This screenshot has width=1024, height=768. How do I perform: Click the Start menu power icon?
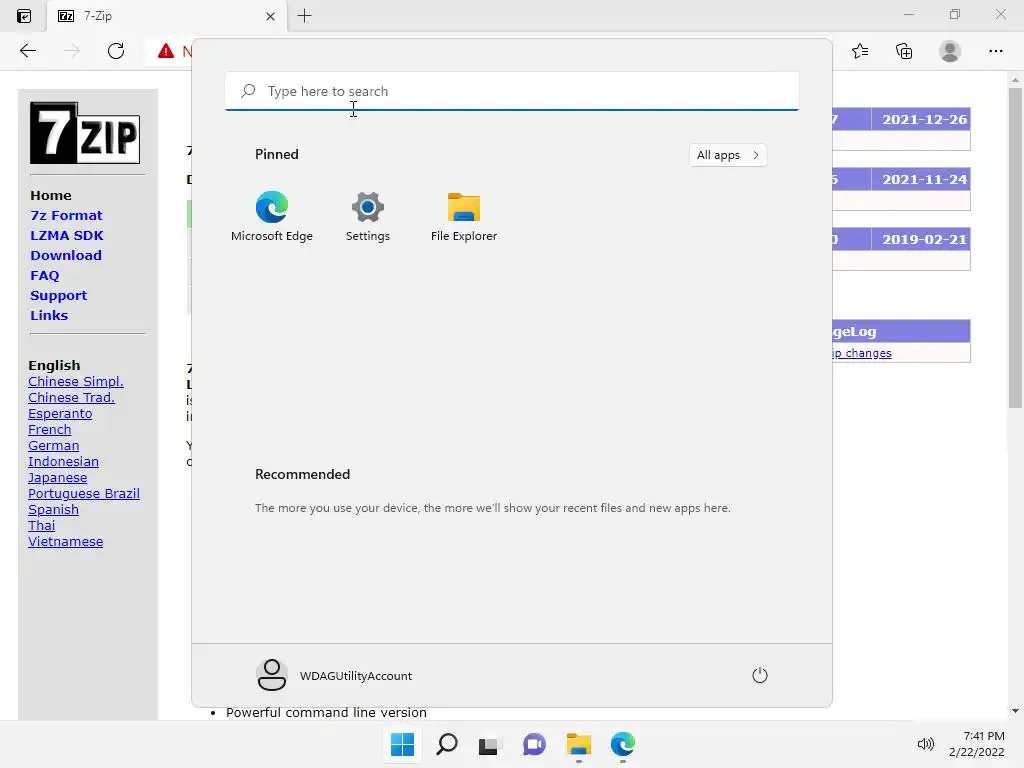tap(760, 675)
